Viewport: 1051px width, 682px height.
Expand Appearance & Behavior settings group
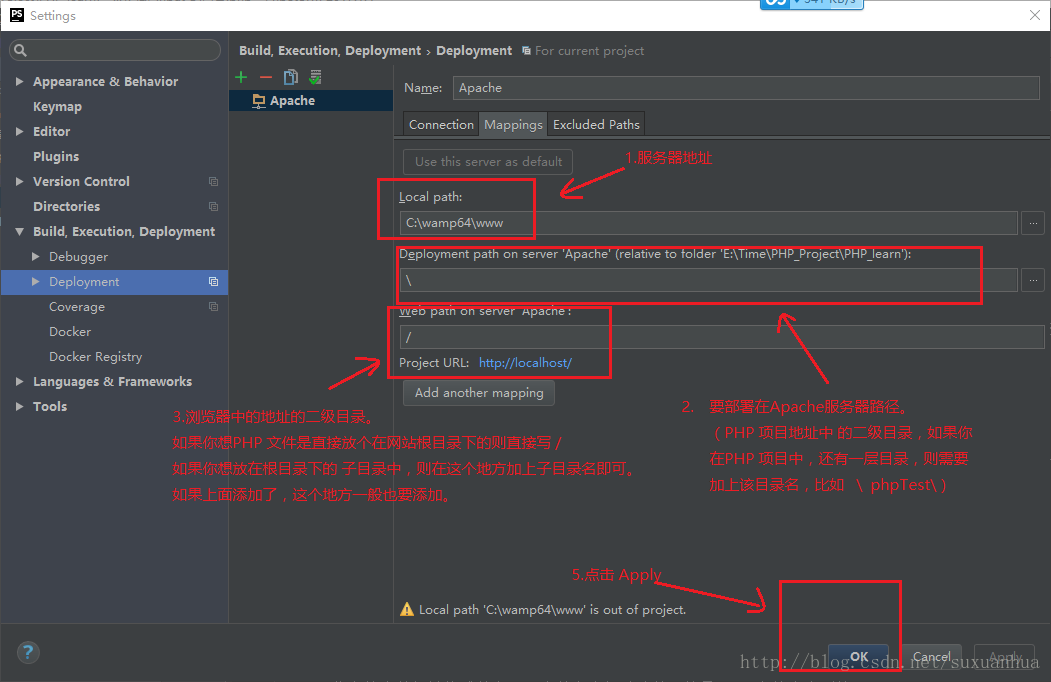coord(19,81)
